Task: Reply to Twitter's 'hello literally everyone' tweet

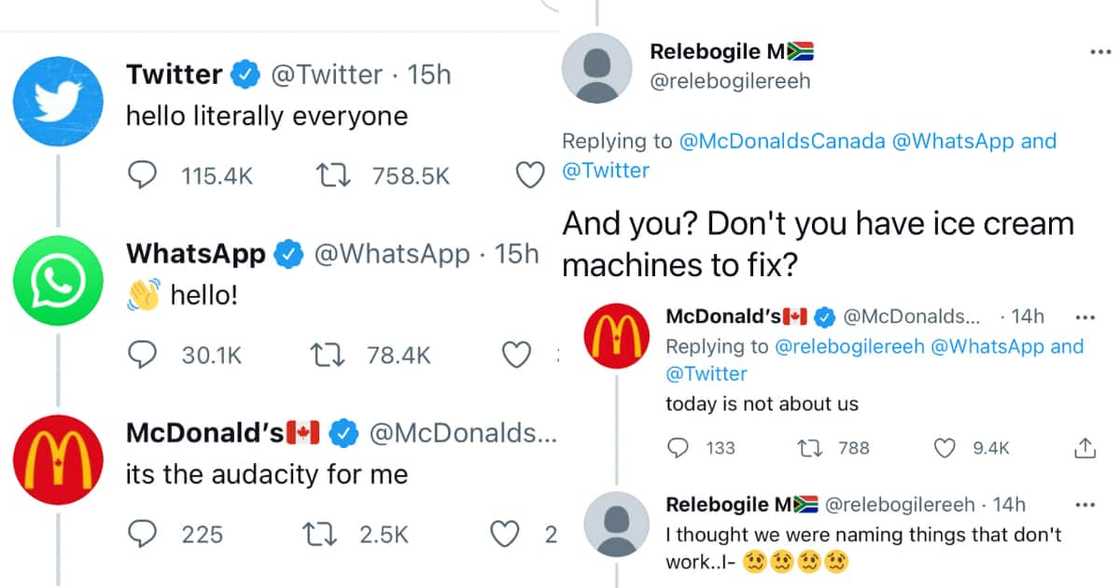Action: click(140, 176)
